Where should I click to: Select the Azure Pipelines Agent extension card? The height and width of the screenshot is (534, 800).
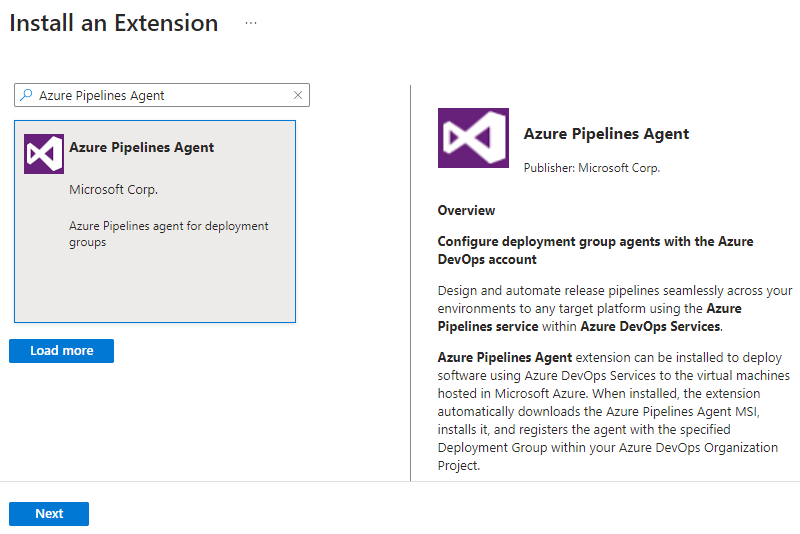pyautogui.click(x=155, y=221)
